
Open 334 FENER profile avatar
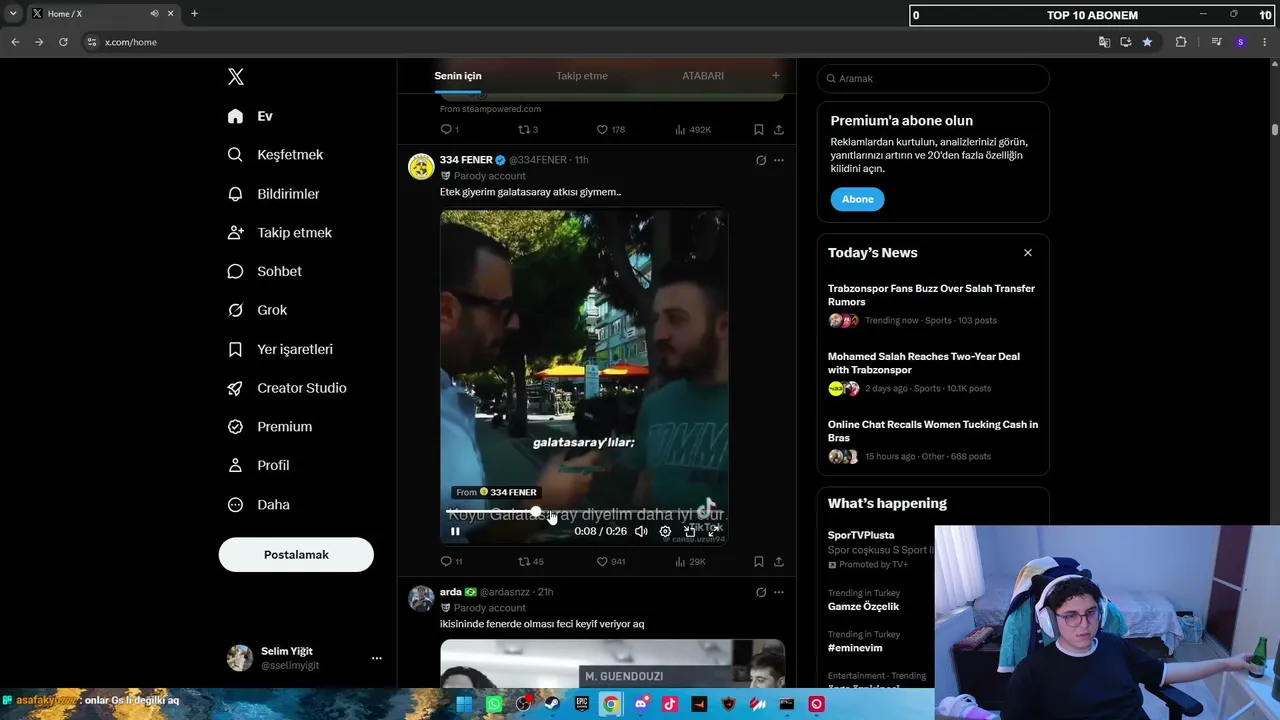pyautogui.click(x=421, y=166)
